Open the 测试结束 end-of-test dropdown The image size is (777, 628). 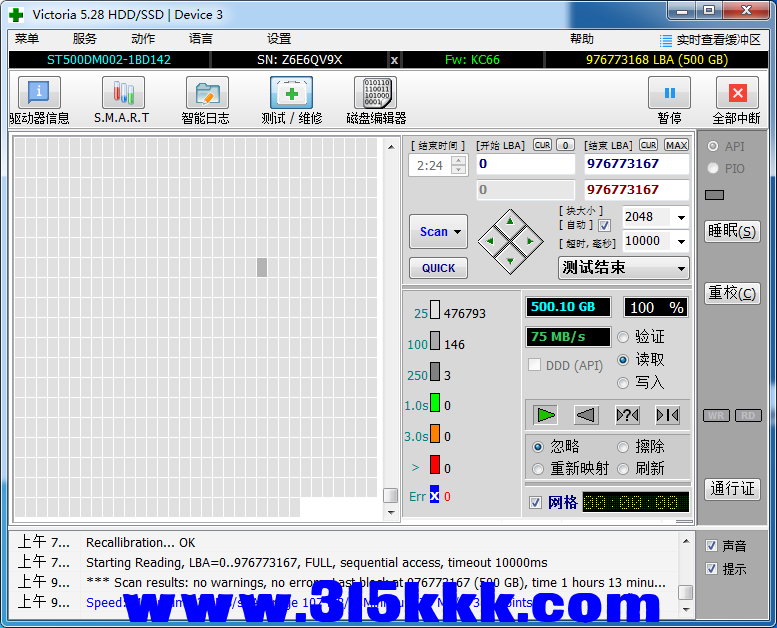coord(623,268)
